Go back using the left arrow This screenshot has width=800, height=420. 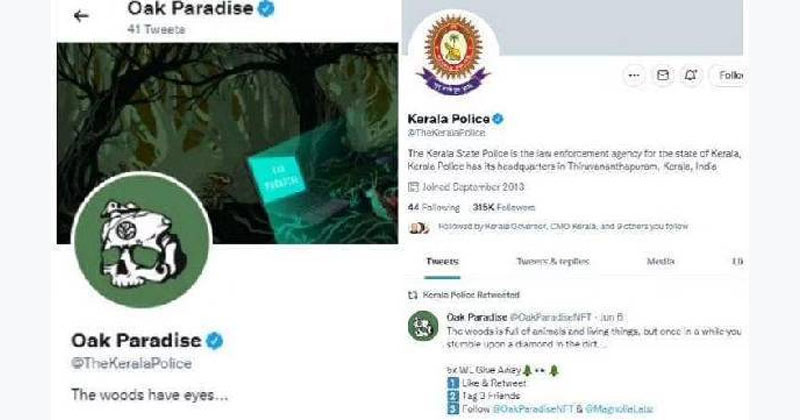tap(81, 16)
